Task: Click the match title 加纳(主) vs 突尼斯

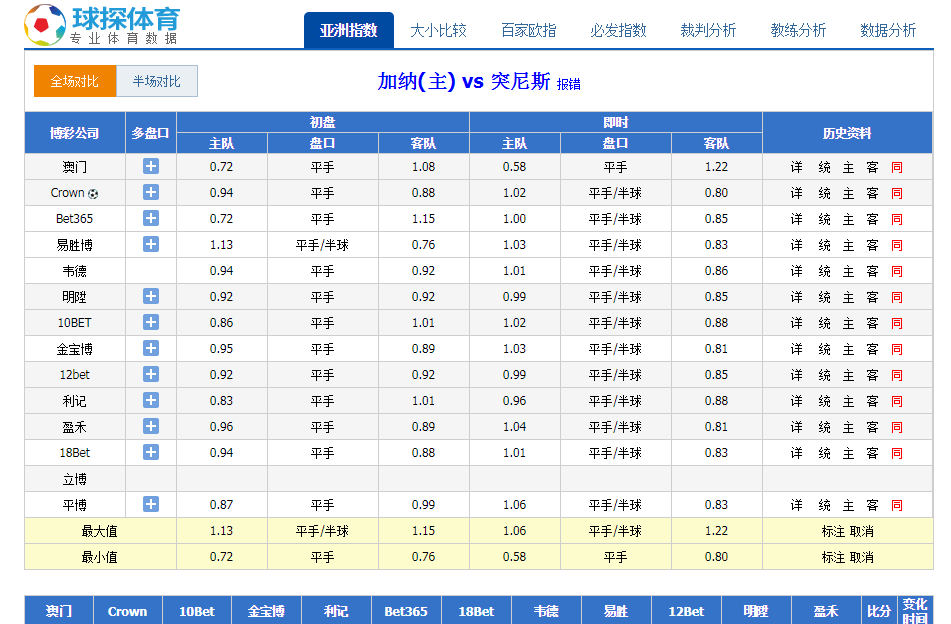Action: pyautogui.click(x=464, y=81)
